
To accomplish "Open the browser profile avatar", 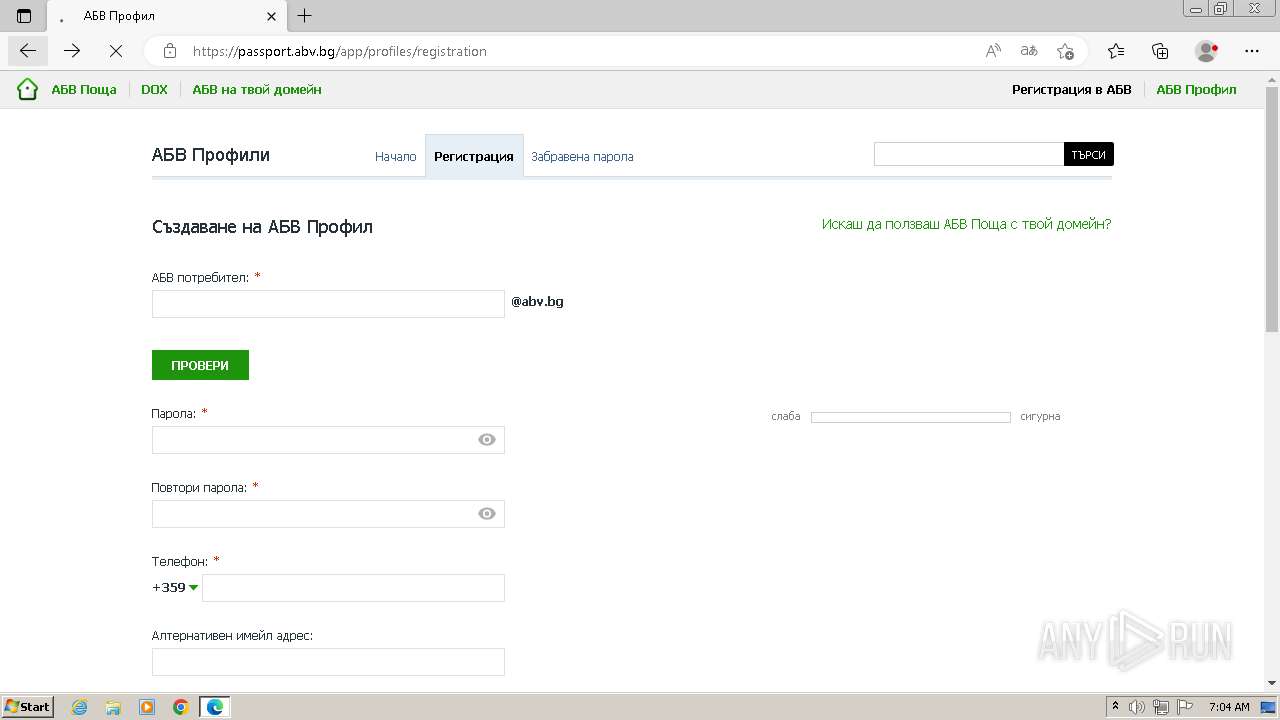I will [x=1207, y=51].
